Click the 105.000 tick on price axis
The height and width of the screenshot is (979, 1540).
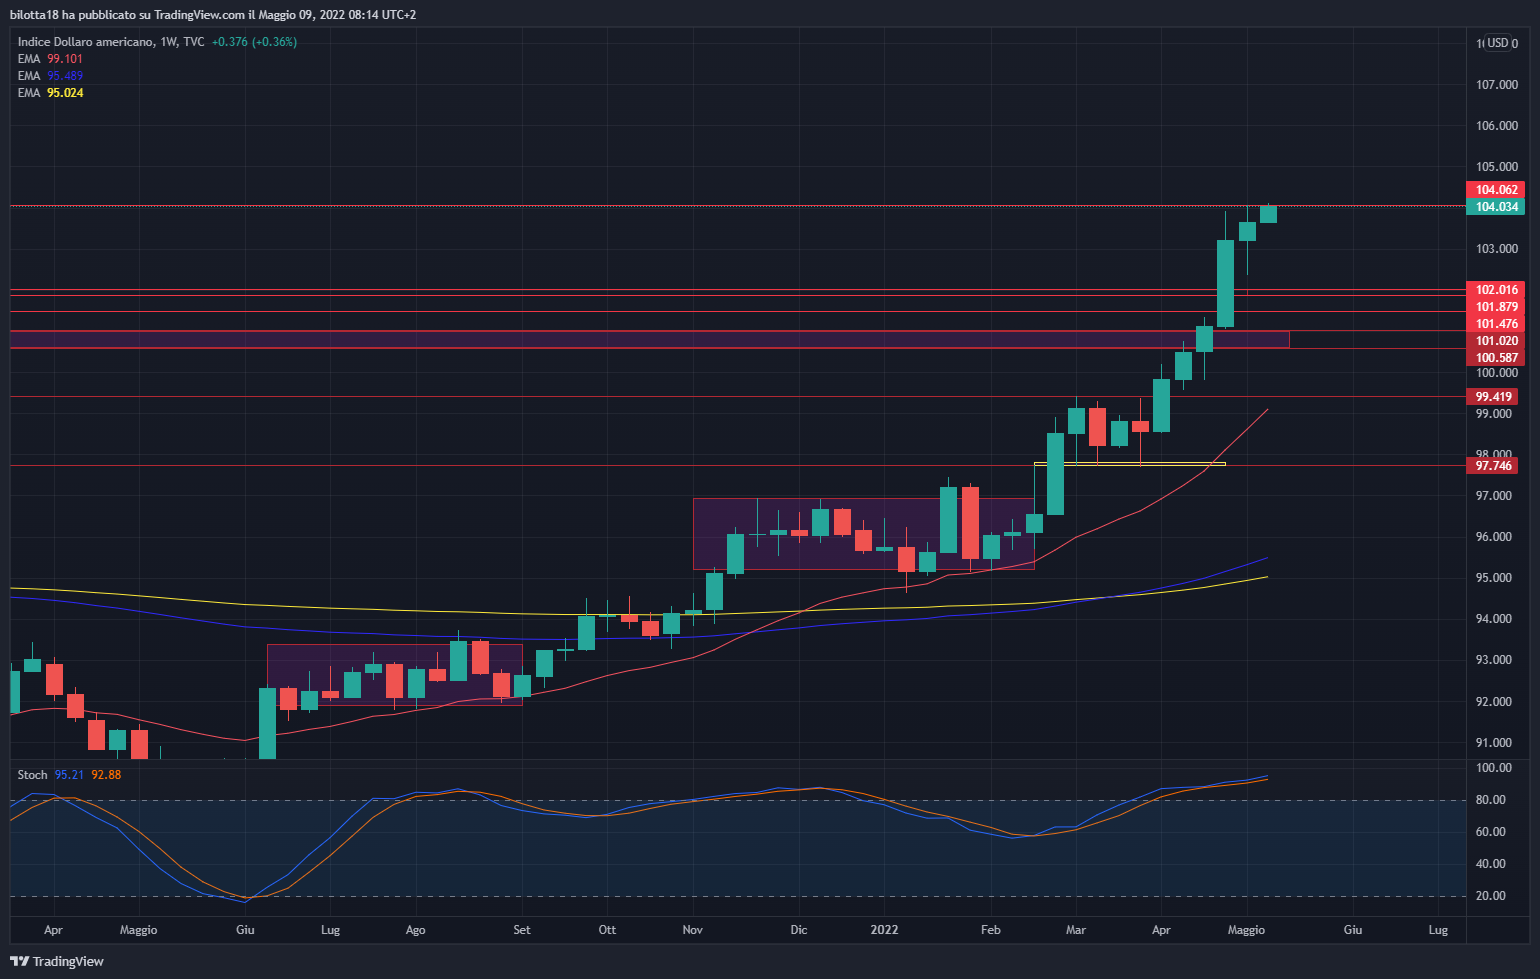(1497, 167)
